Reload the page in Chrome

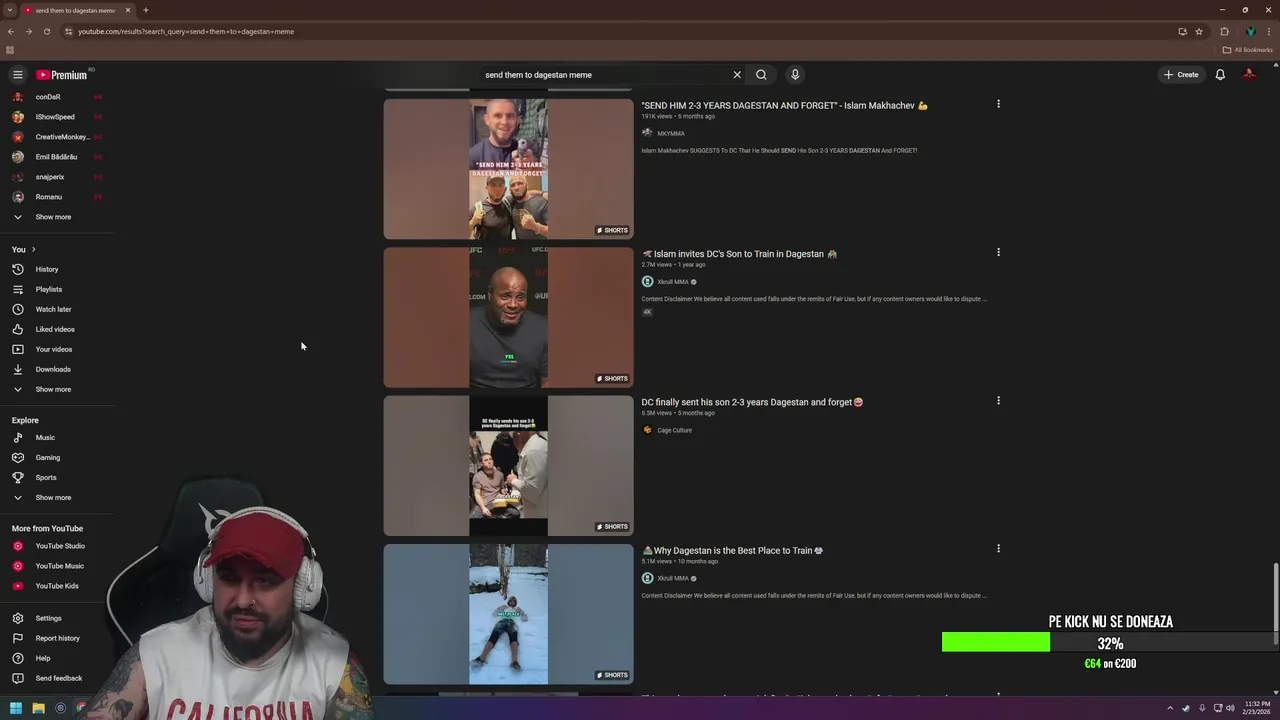(x=46, y=31)
